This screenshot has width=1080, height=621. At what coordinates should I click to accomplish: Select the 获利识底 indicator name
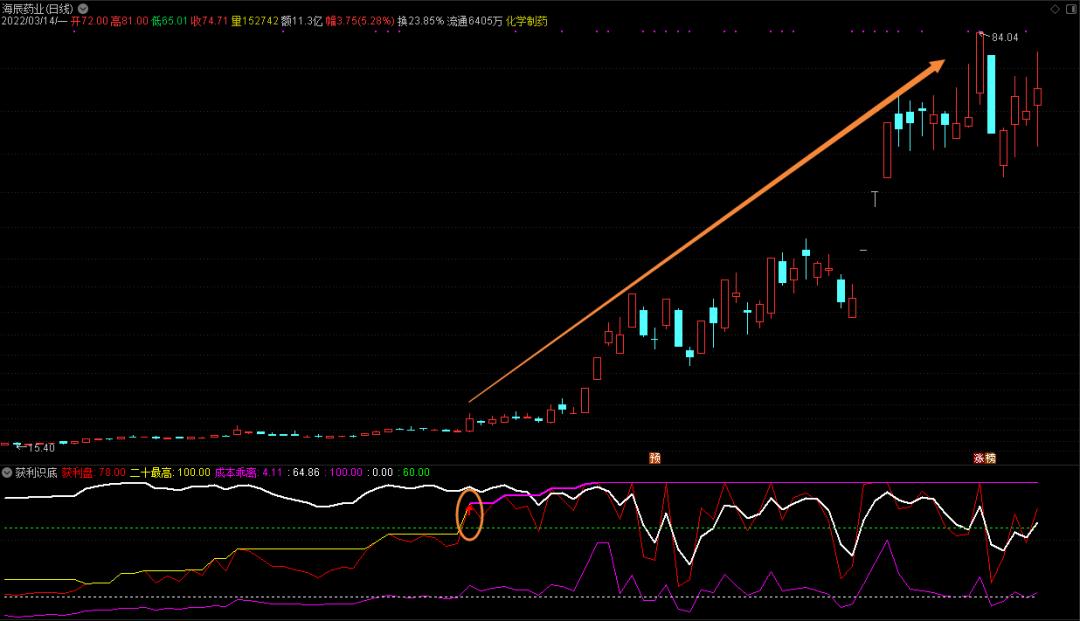[x=34, y=471]
